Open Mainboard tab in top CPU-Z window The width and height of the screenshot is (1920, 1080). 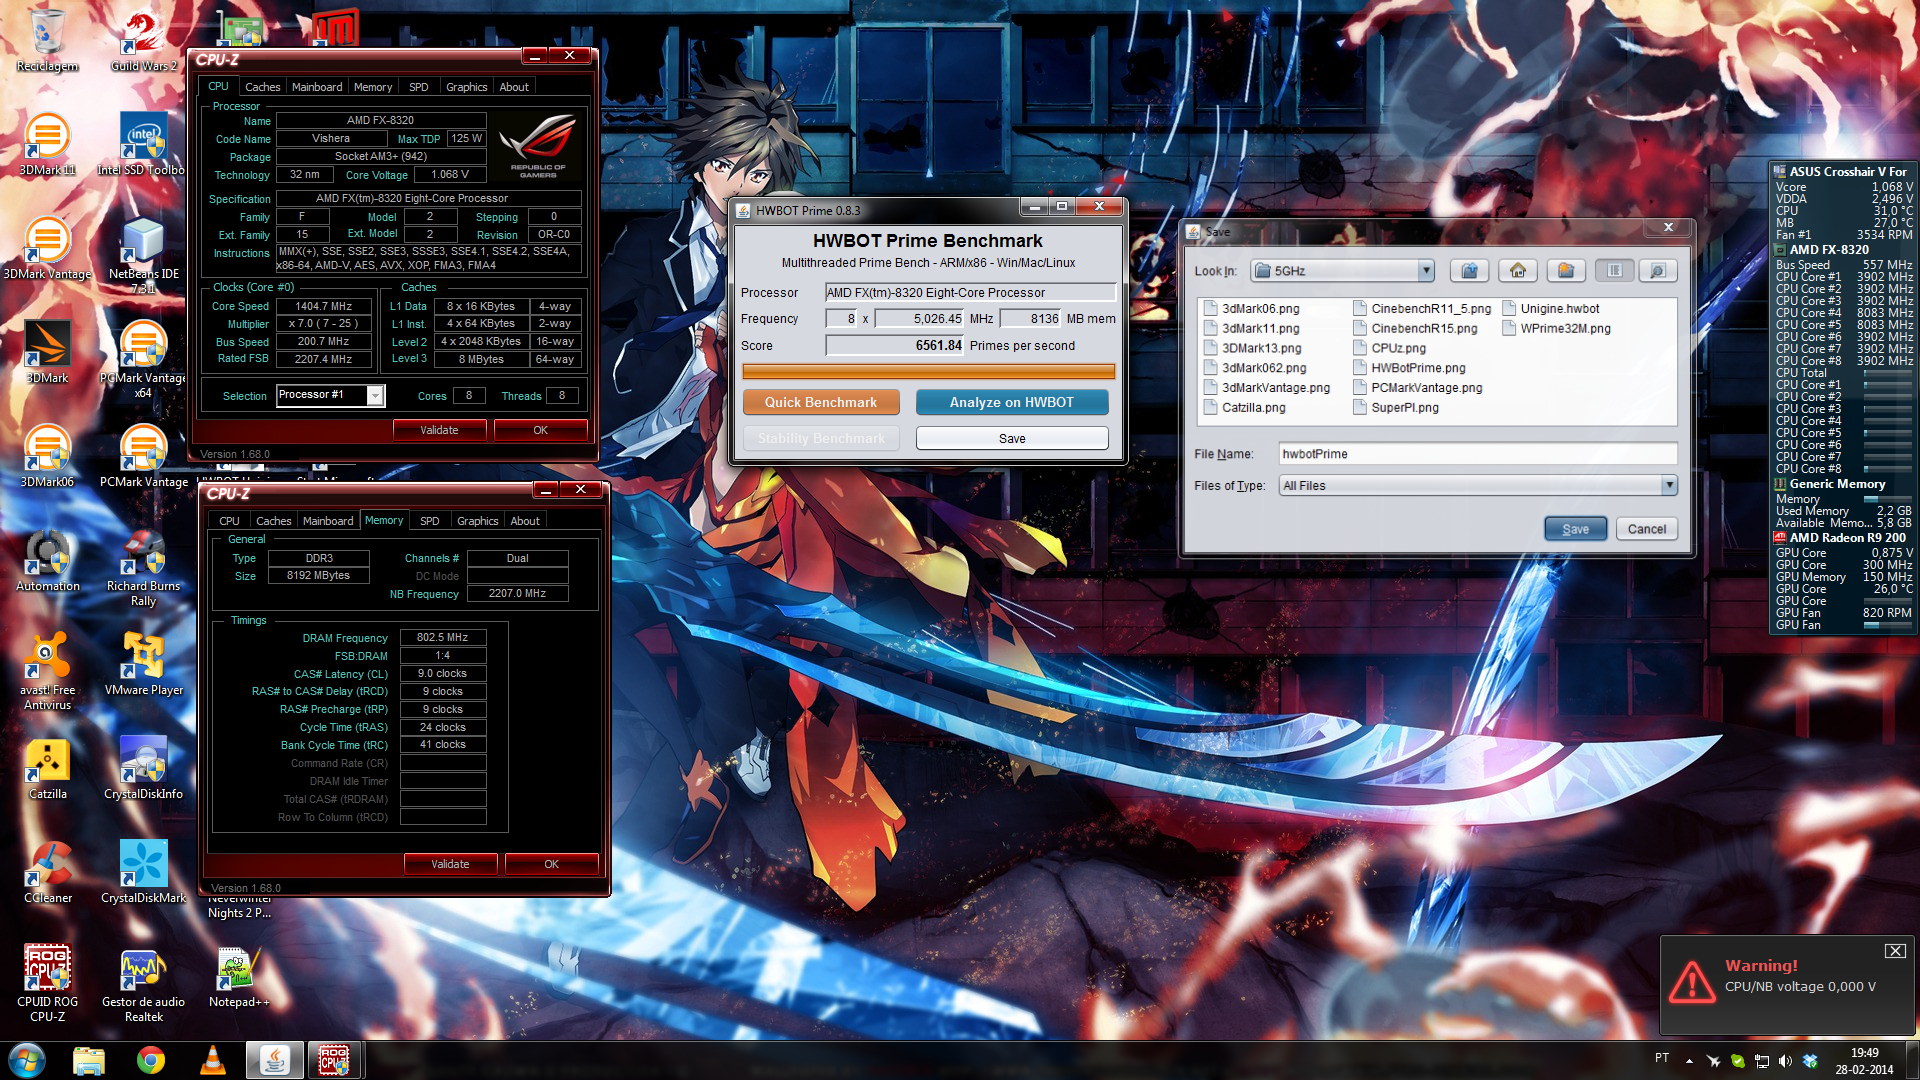(x=317, y=87)
